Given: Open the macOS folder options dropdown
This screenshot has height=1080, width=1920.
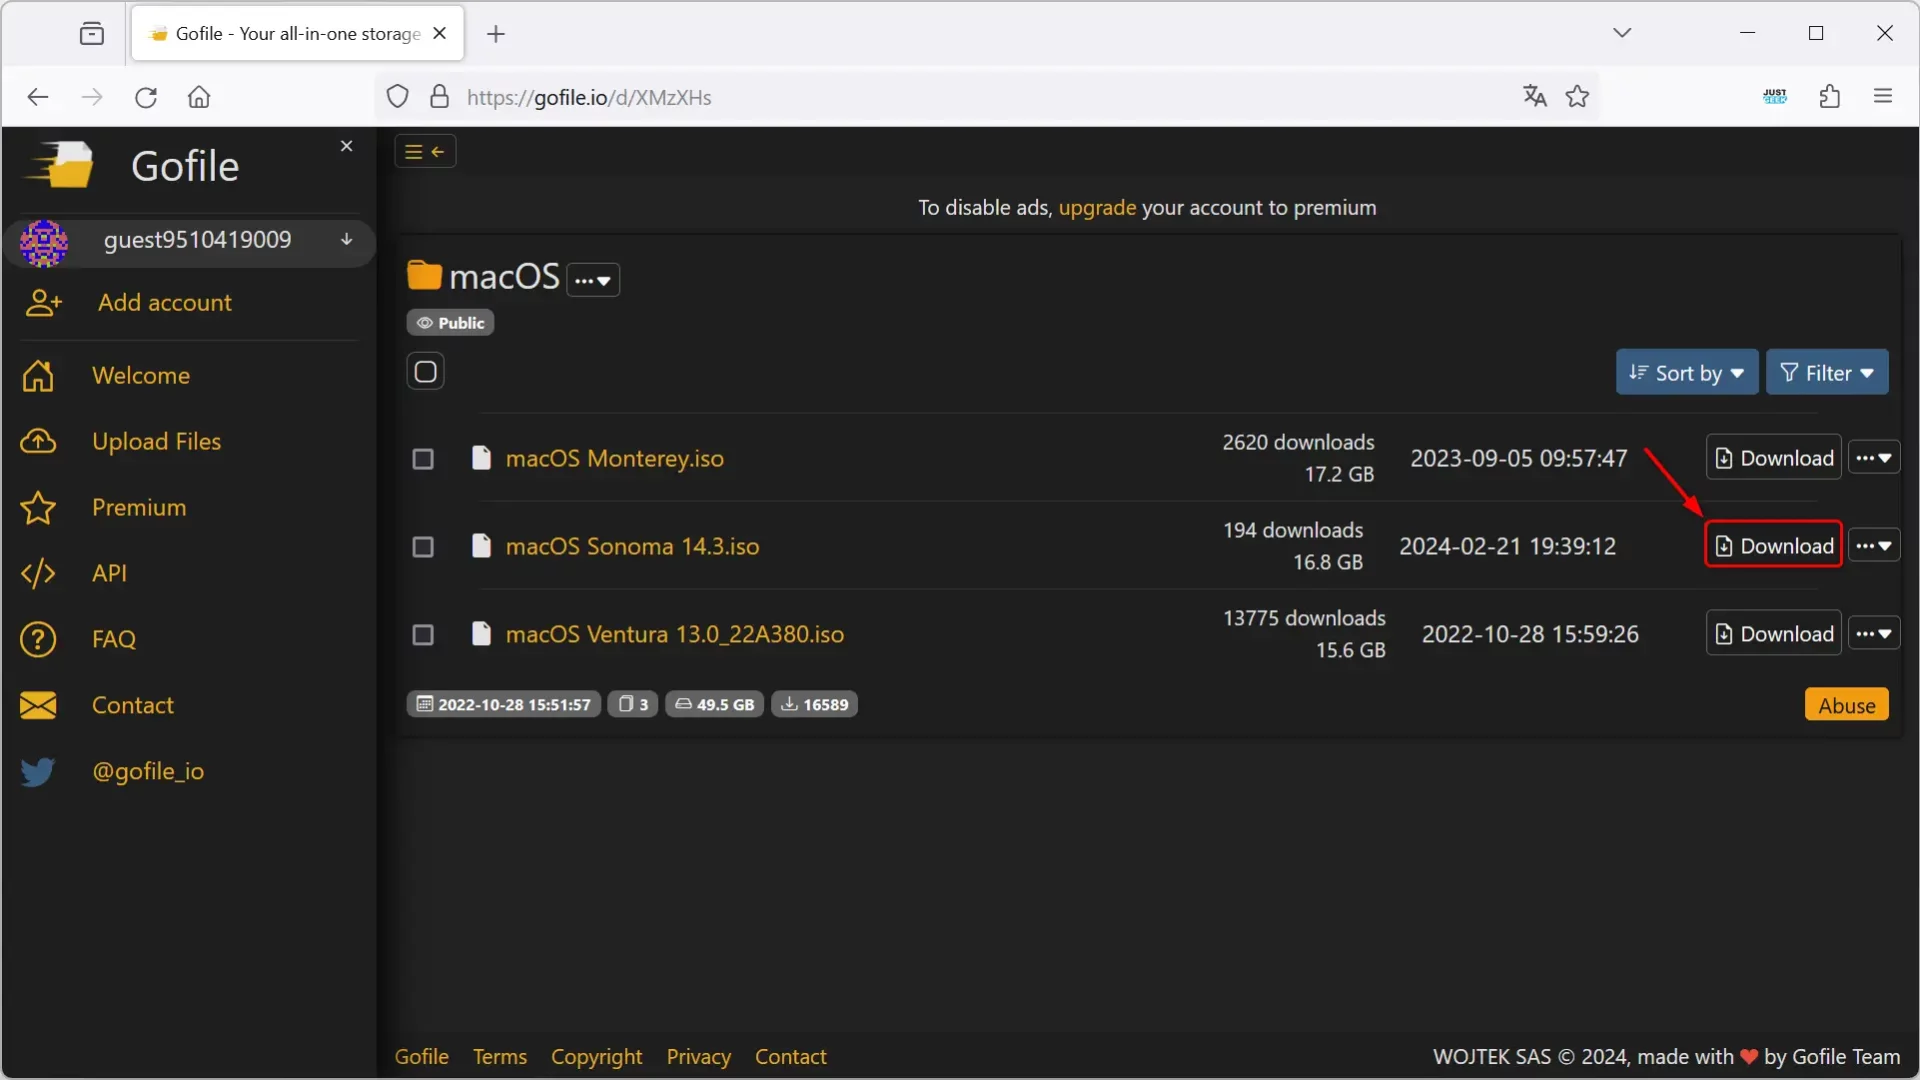Looking at the screenshot, I should (593, 280).
